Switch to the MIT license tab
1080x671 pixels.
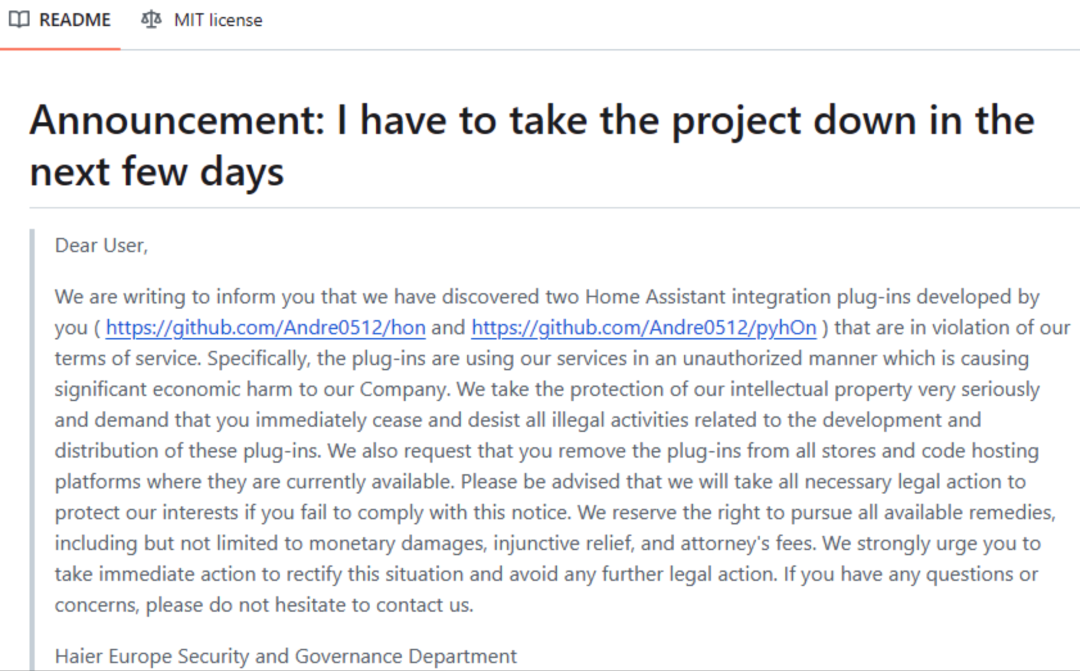point(202,21)
